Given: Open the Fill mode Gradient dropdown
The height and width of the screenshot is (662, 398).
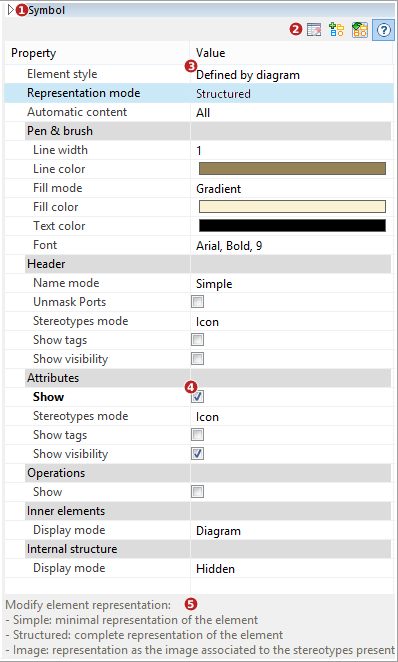Looking at the screenshot, I should click(x=292, y=188).
